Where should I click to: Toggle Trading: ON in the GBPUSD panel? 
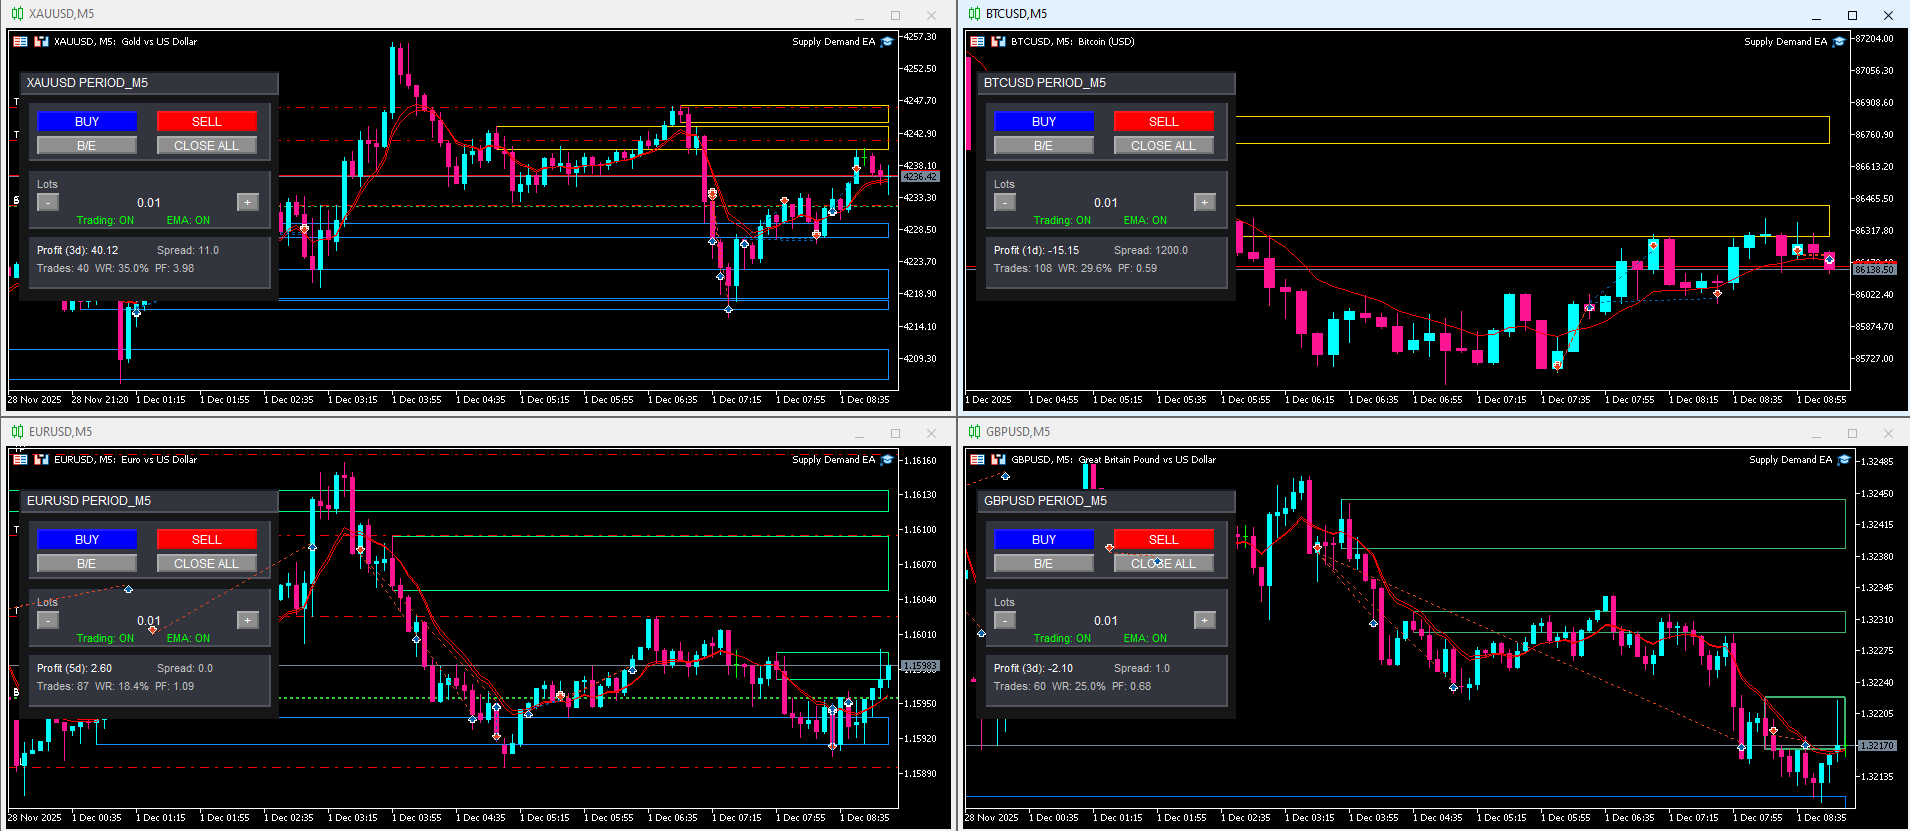click(x=1062, y=639)
